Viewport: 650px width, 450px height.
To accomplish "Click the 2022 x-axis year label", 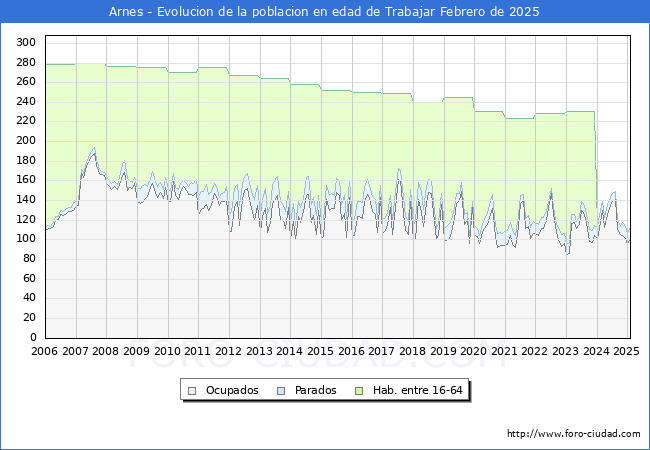I will (534, 351).
